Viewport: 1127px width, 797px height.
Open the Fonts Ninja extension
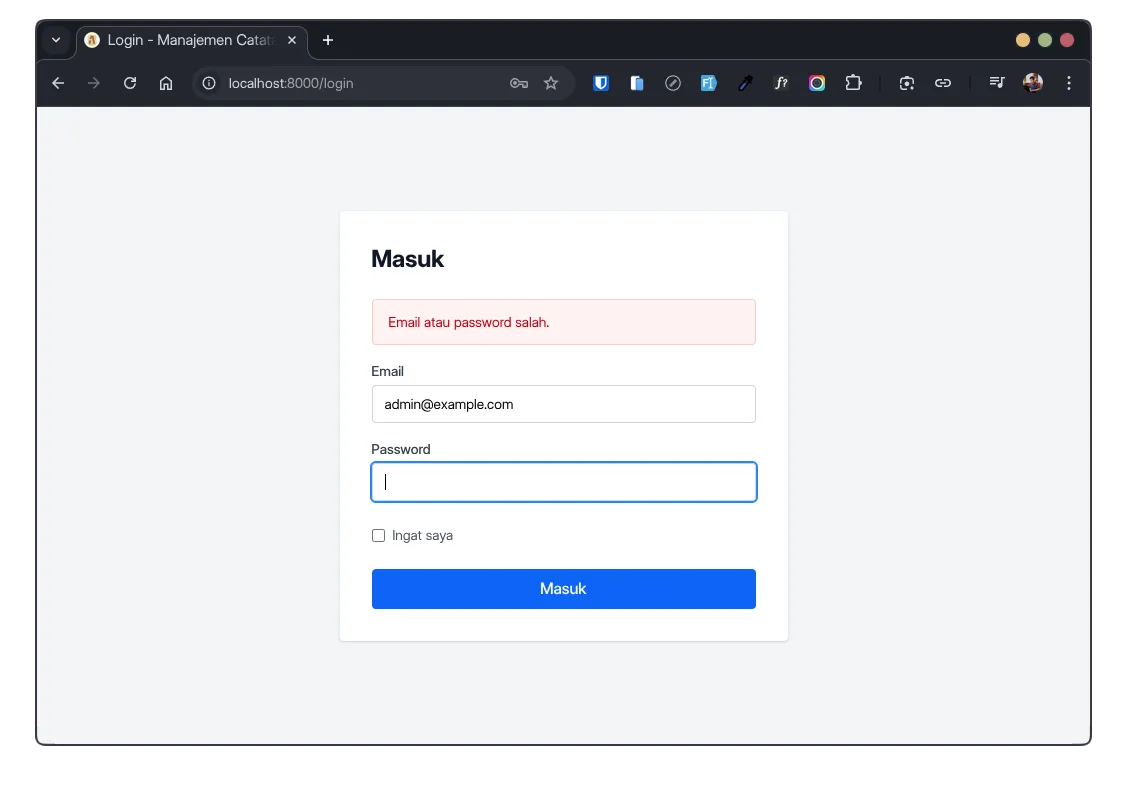pos(709,83)
